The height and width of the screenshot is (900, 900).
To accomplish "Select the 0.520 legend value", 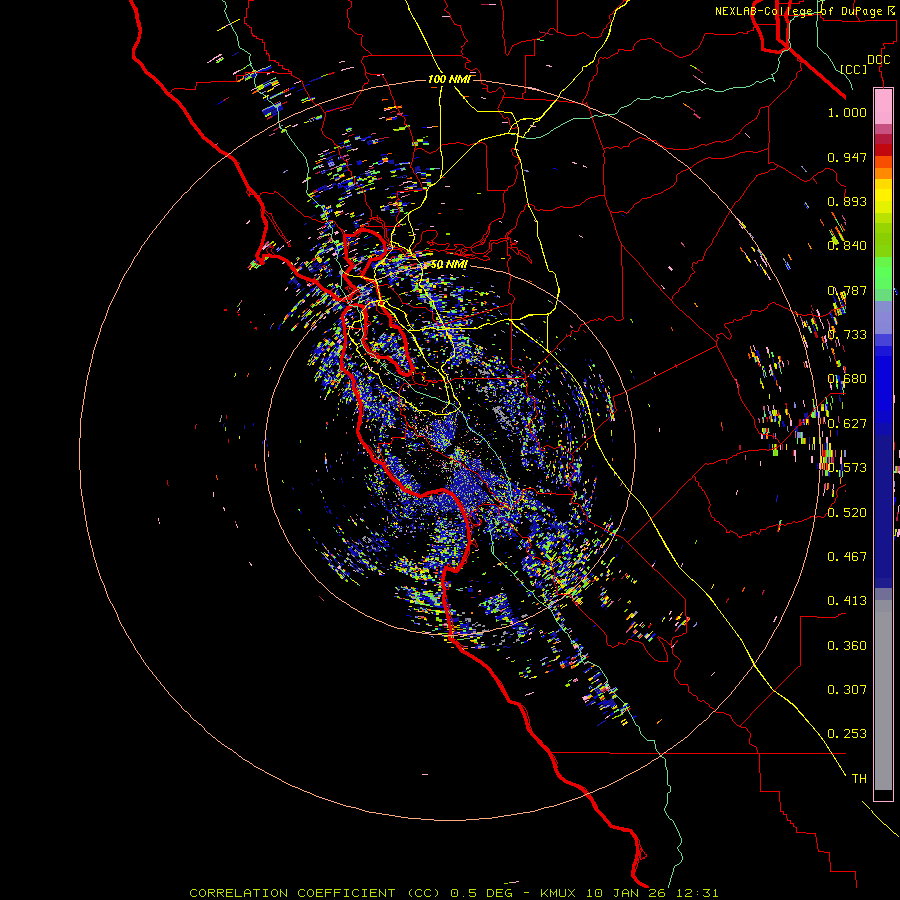I will pyautogui.click(x=847, y=513).
